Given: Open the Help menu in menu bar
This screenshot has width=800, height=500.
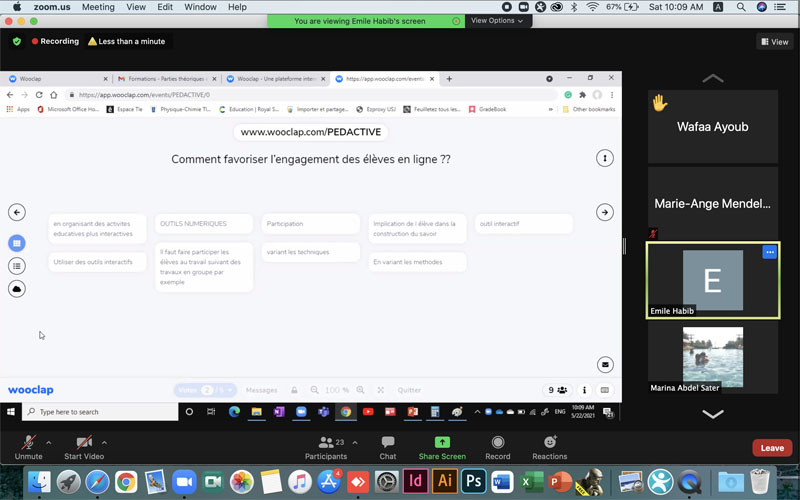Looking at the screenshot, I should (x=237, y=7).
